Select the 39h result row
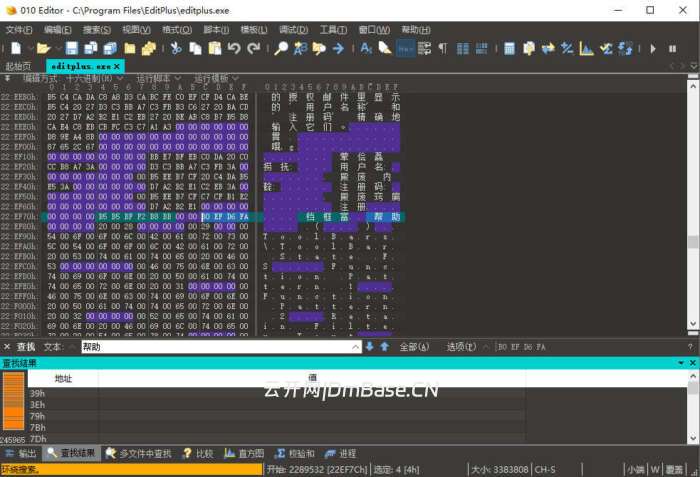This screenshot has height=477, width=700. [x=277, y=393]
